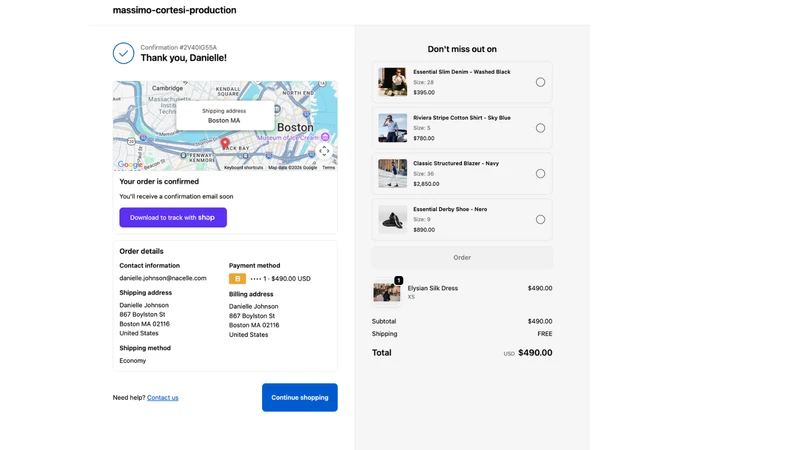The height and width of the screenshot is (450, 800).
Task: Click the Order button under recommendations
Action: pos(462,258)
